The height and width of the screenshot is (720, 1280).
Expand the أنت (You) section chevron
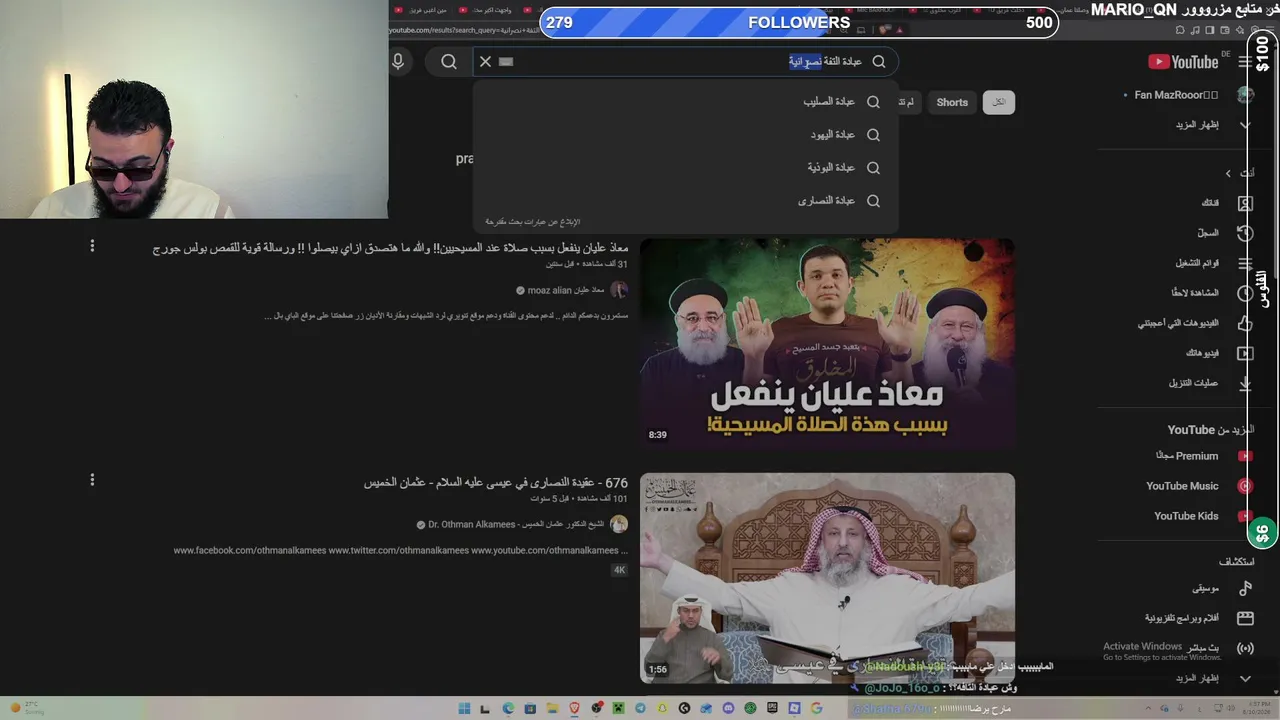(x=1228, y=173)
